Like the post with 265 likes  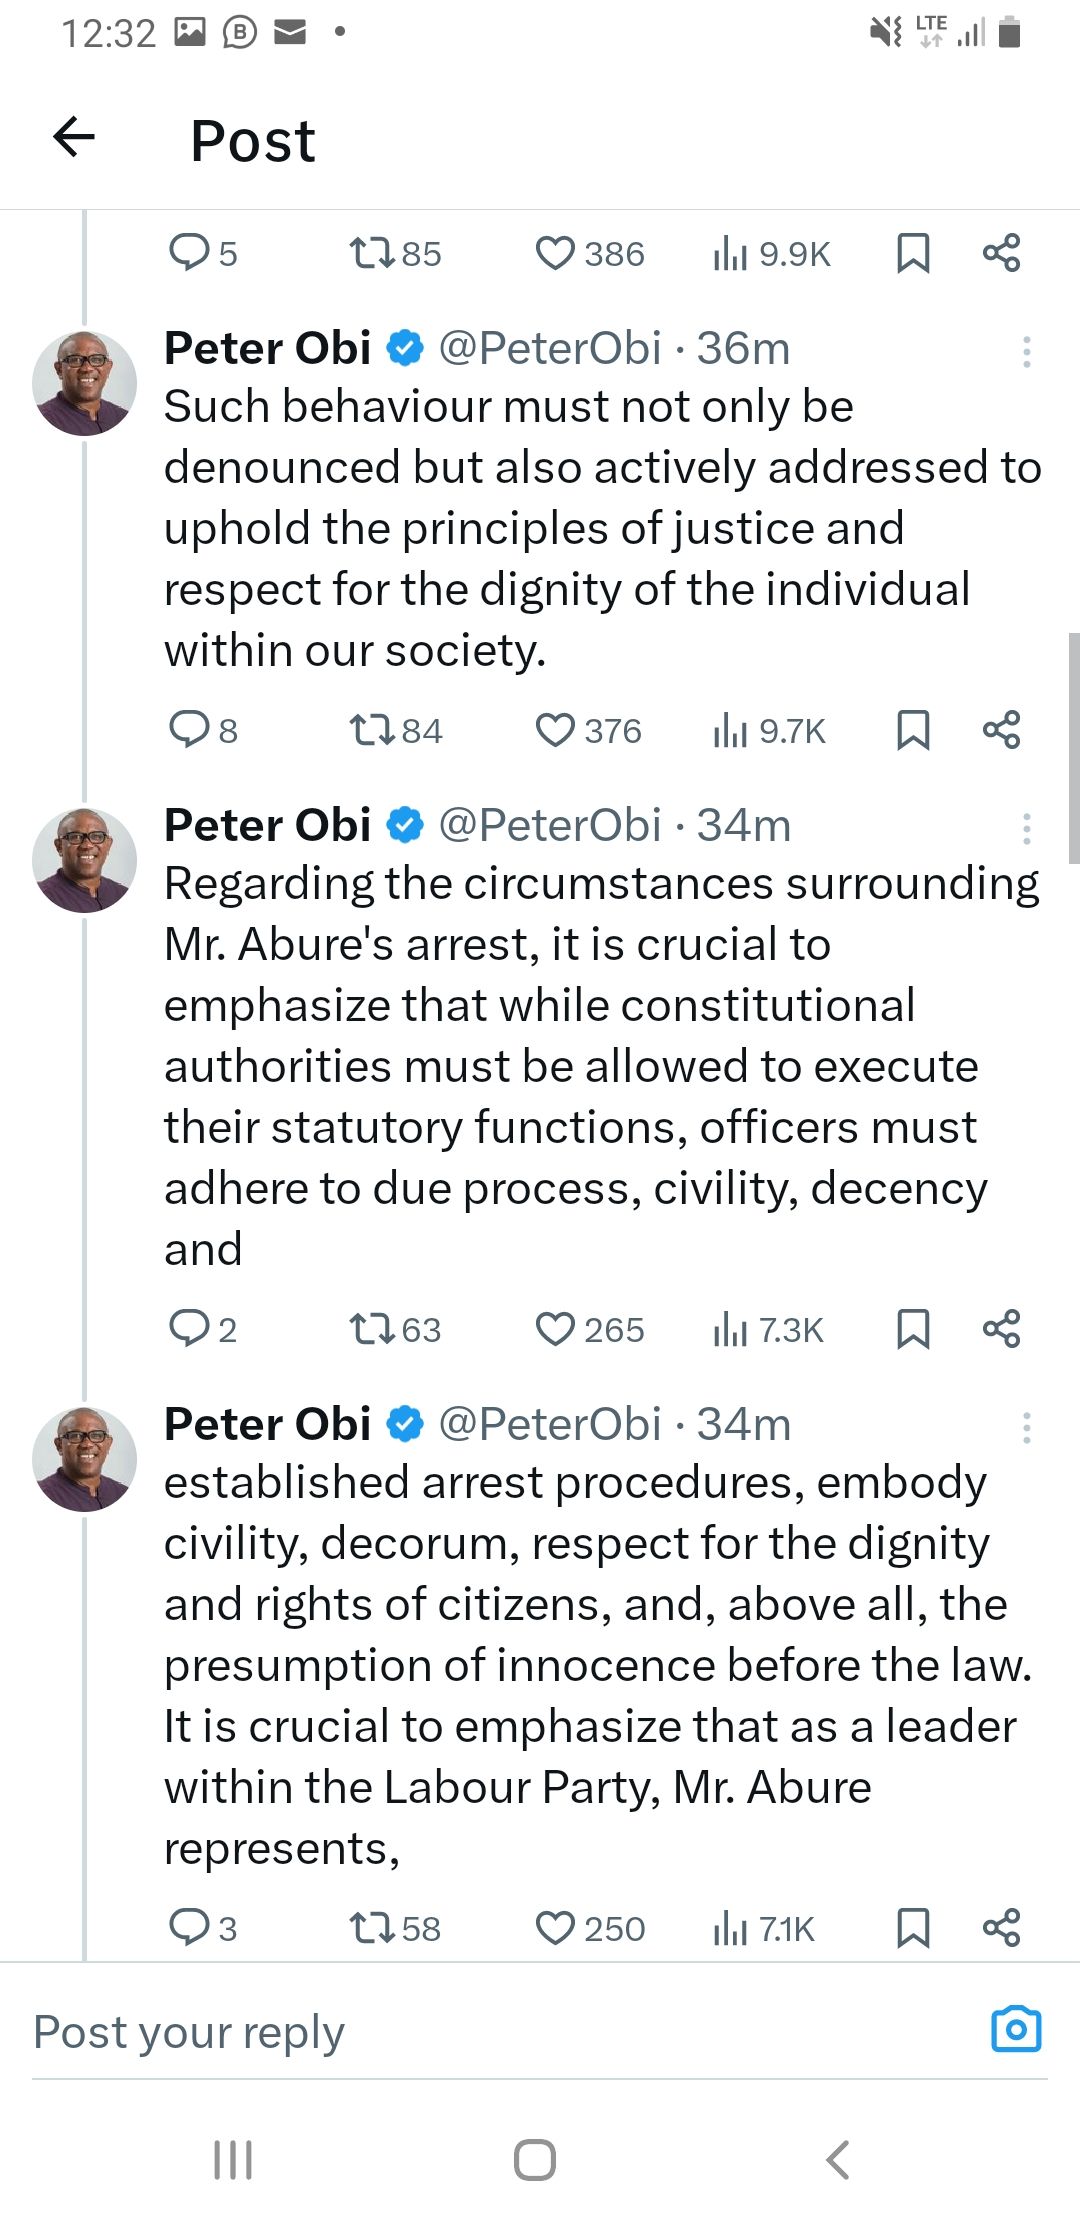555,1329
